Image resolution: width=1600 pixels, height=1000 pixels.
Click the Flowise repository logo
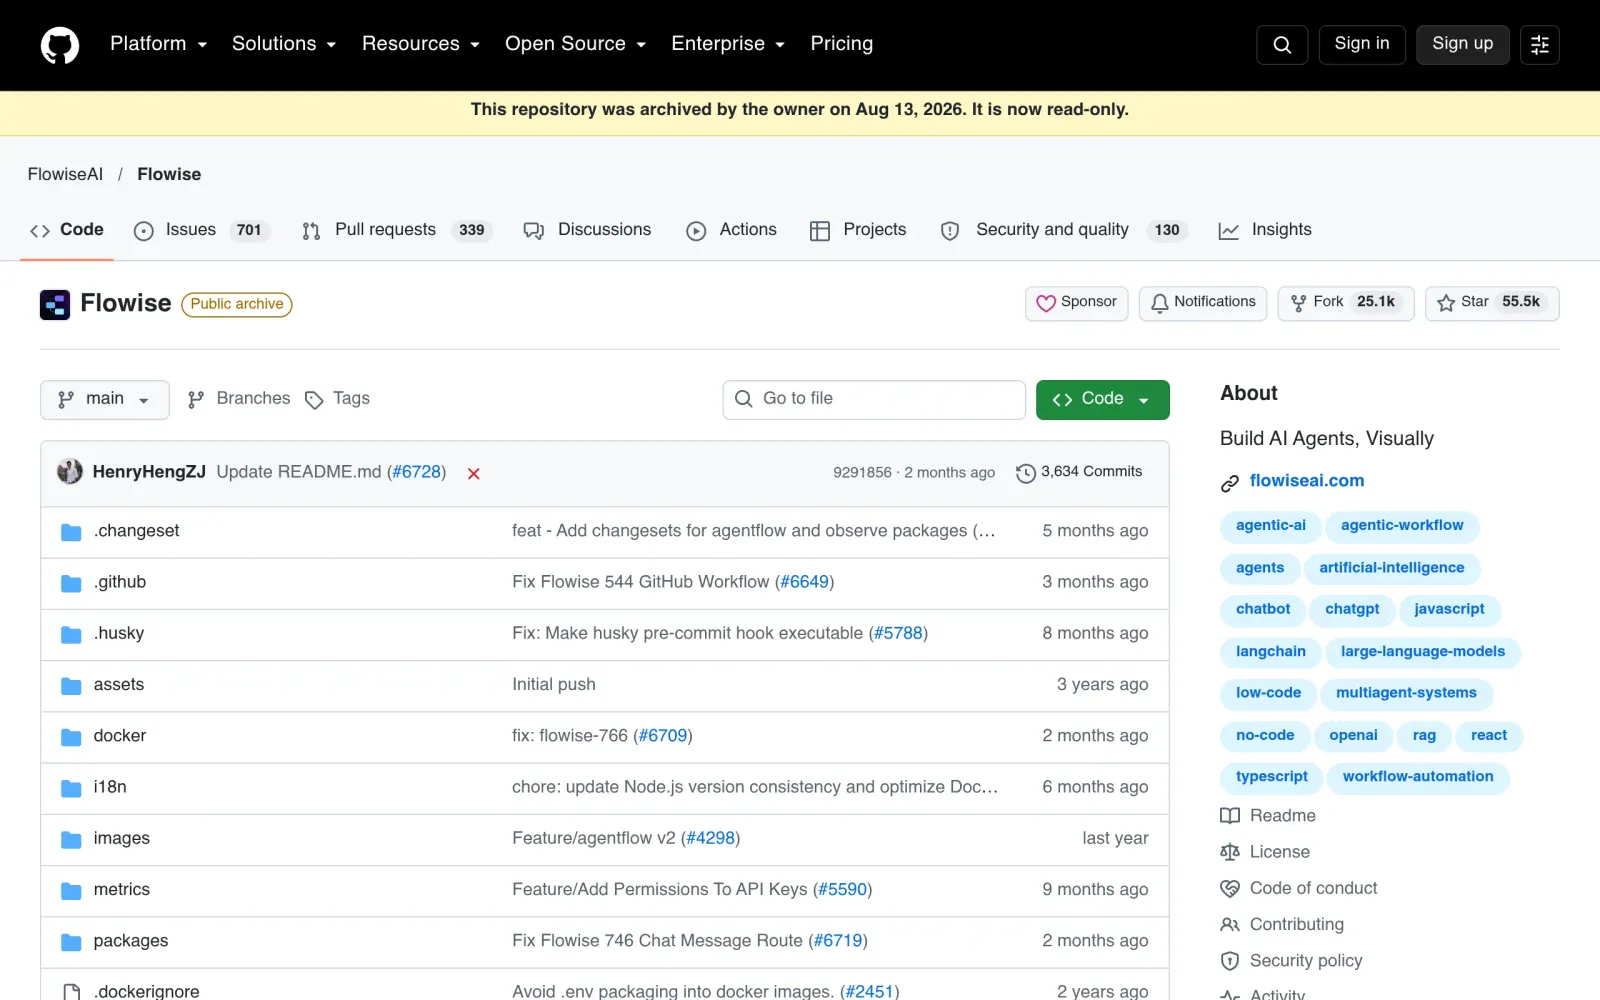(55, 304)
